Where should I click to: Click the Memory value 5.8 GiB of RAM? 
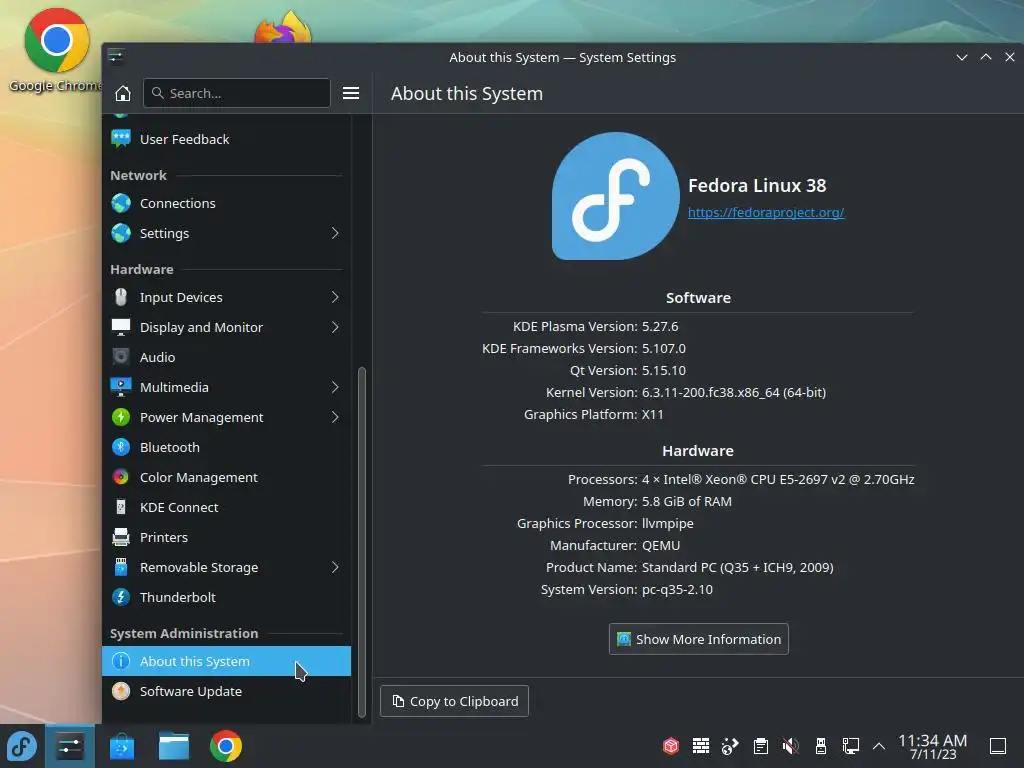pos(687,502)
